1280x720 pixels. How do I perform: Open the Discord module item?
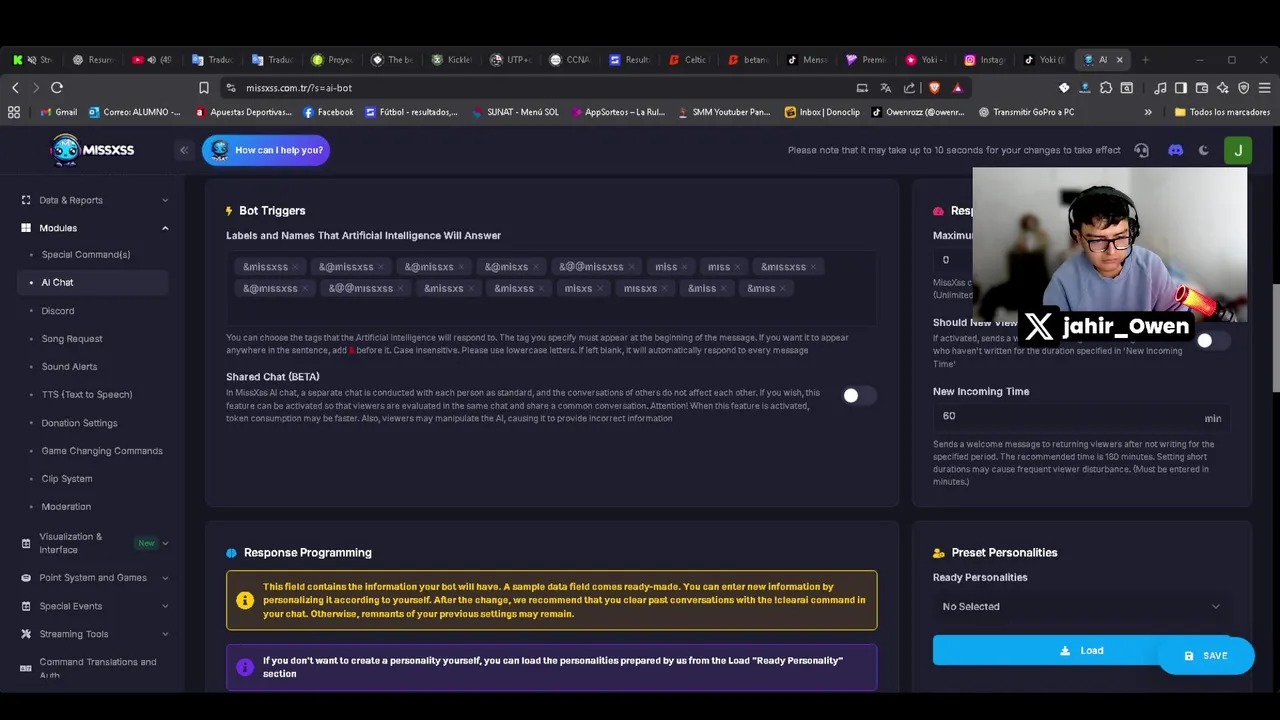click(x=58, y=311)
